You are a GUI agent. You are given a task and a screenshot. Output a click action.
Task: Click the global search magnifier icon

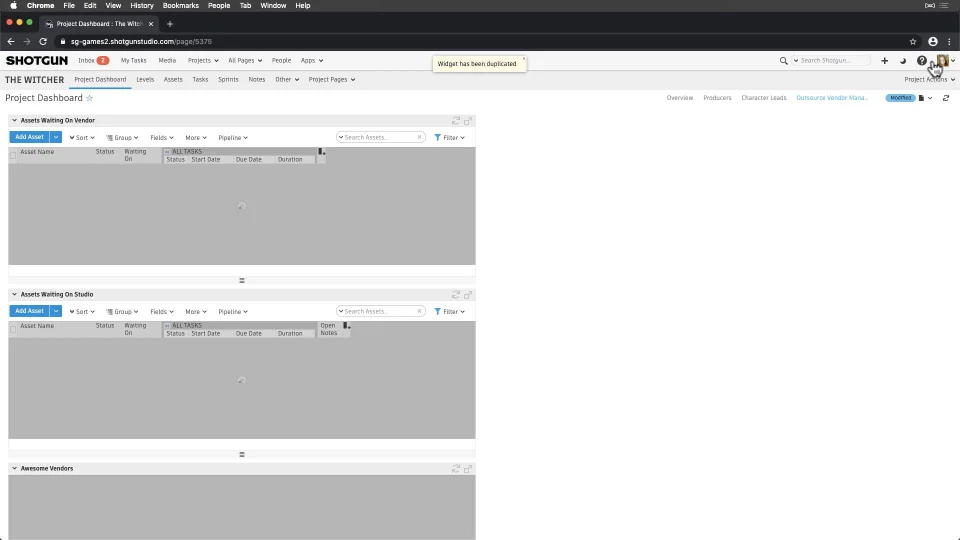783,61
